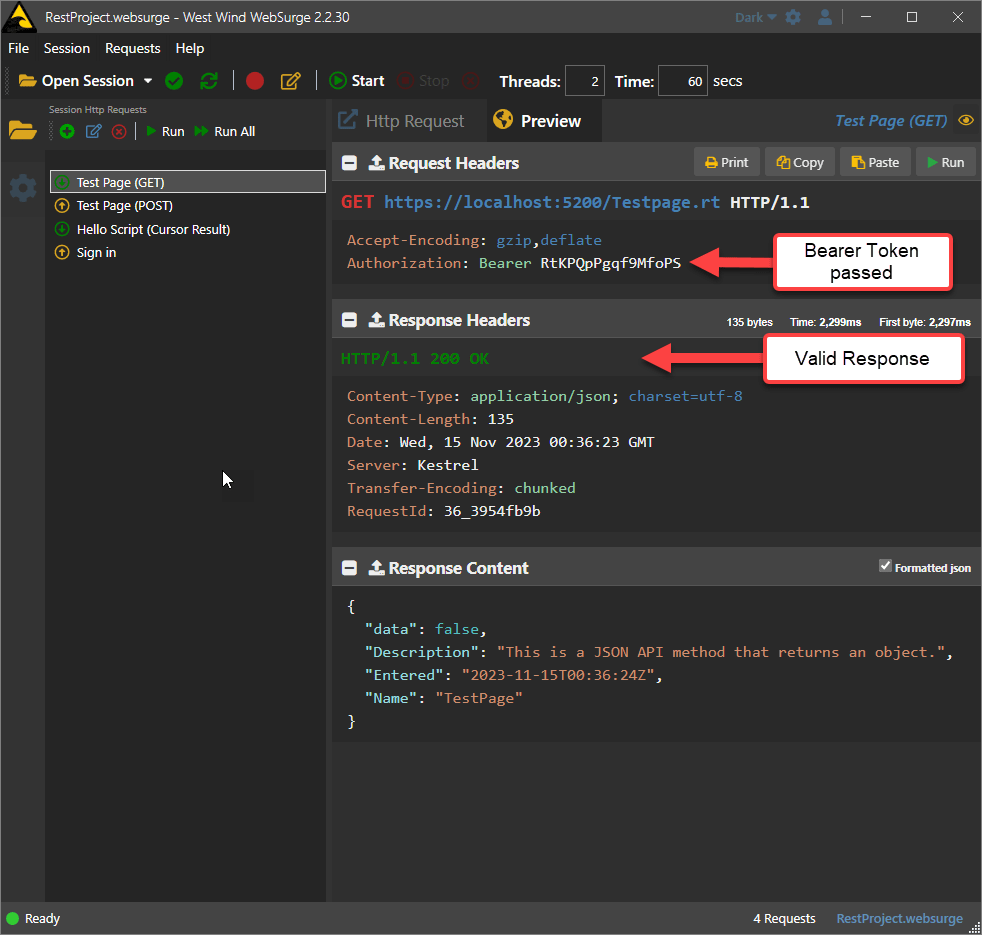The width and height of the screenshot is (982, 935).
Task: Click the HTTP/1.1 200 OK status line
Action: [x=415, y=358]
